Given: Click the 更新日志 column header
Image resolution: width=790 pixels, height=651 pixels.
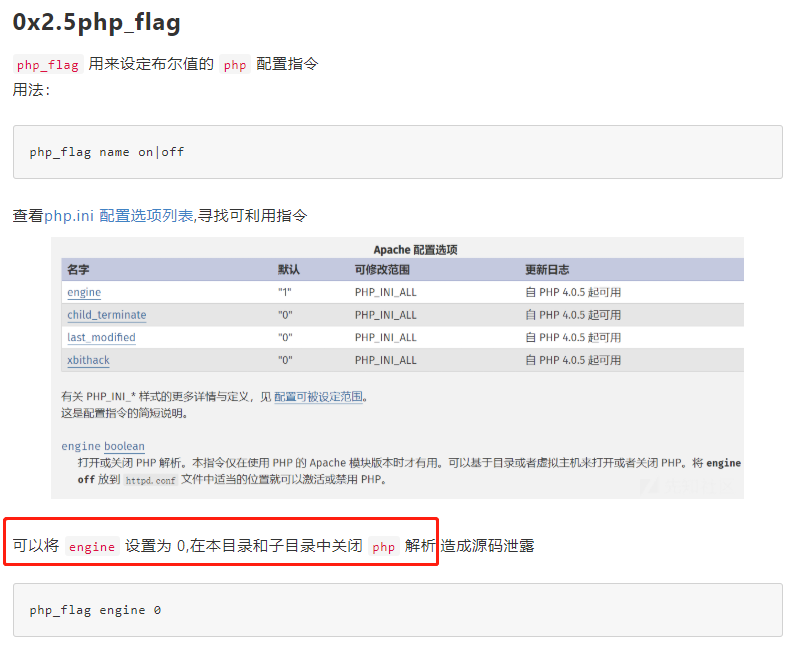Looking at the screenshot, I should 547,270.
